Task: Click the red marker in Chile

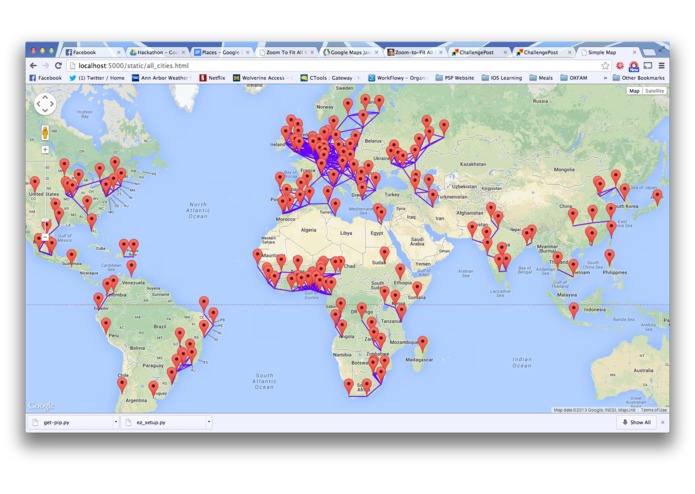Action: (122, 386)
